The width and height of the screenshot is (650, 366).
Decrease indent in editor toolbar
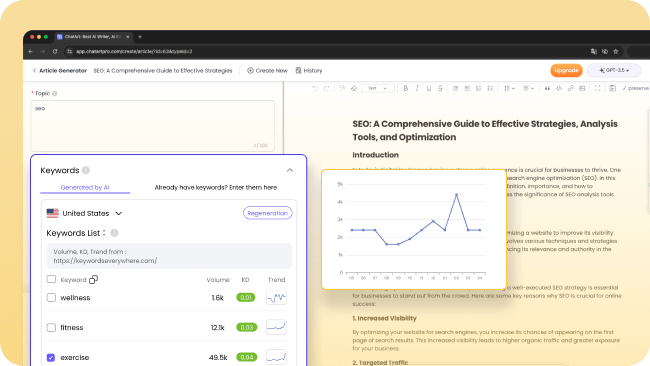pyautogui.click(x=455, y=88)
